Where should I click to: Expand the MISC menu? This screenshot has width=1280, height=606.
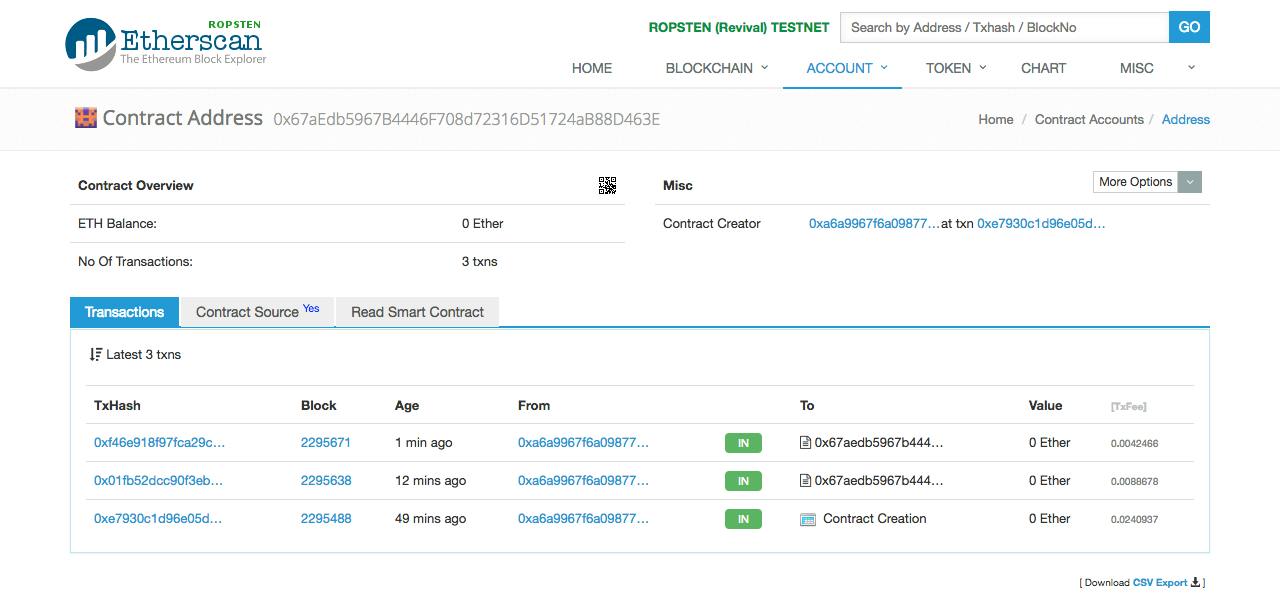(1157, 68)
